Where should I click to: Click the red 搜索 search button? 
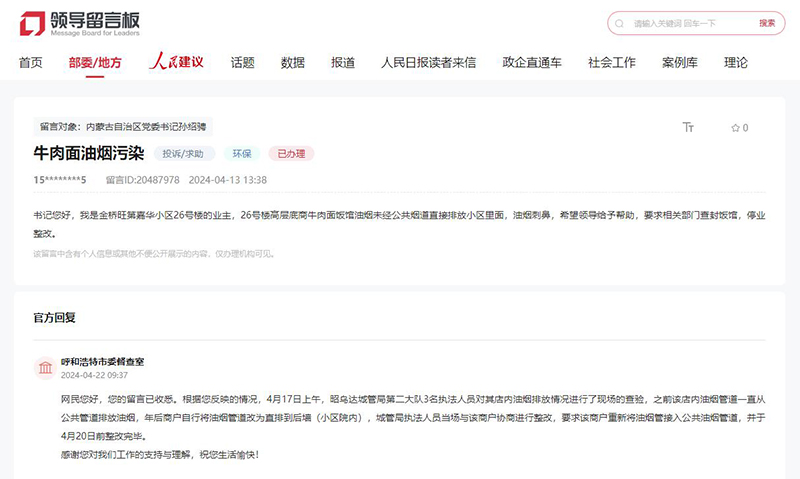(x=767, y=23)
